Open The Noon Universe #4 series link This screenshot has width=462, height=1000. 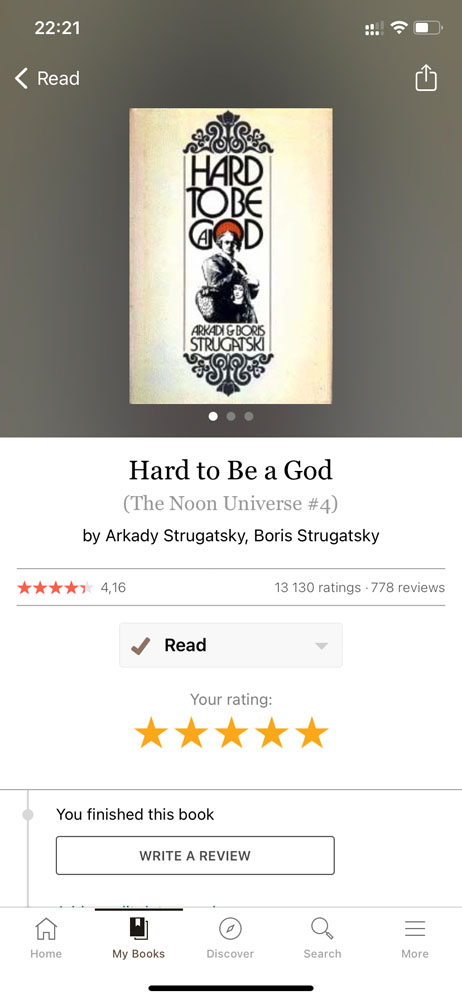tap(230, 503)
